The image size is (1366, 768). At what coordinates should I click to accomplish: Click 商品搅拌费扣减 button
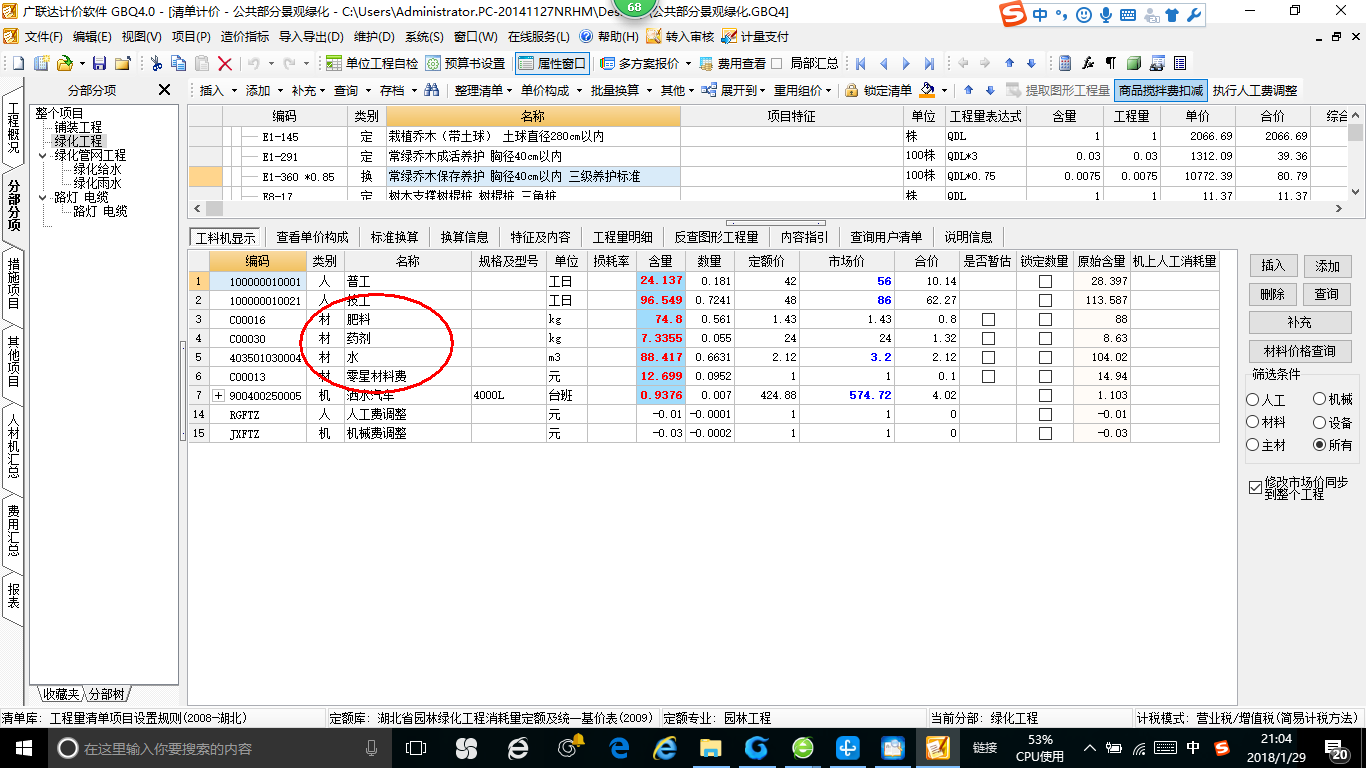point(1161,90)
